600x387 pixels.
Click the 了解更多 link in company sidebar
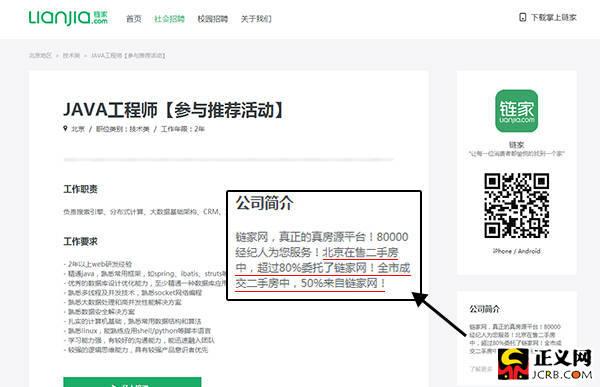pyautogui.click(x=481, y=369)
